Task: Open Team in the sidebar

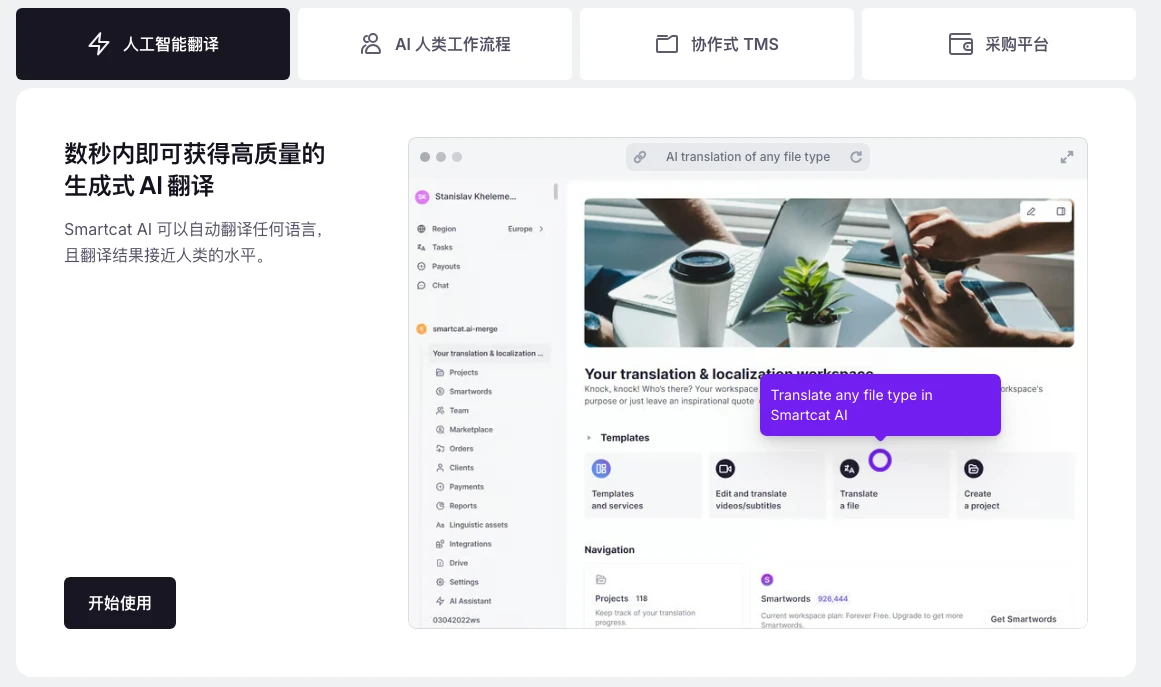Action: 459,410
